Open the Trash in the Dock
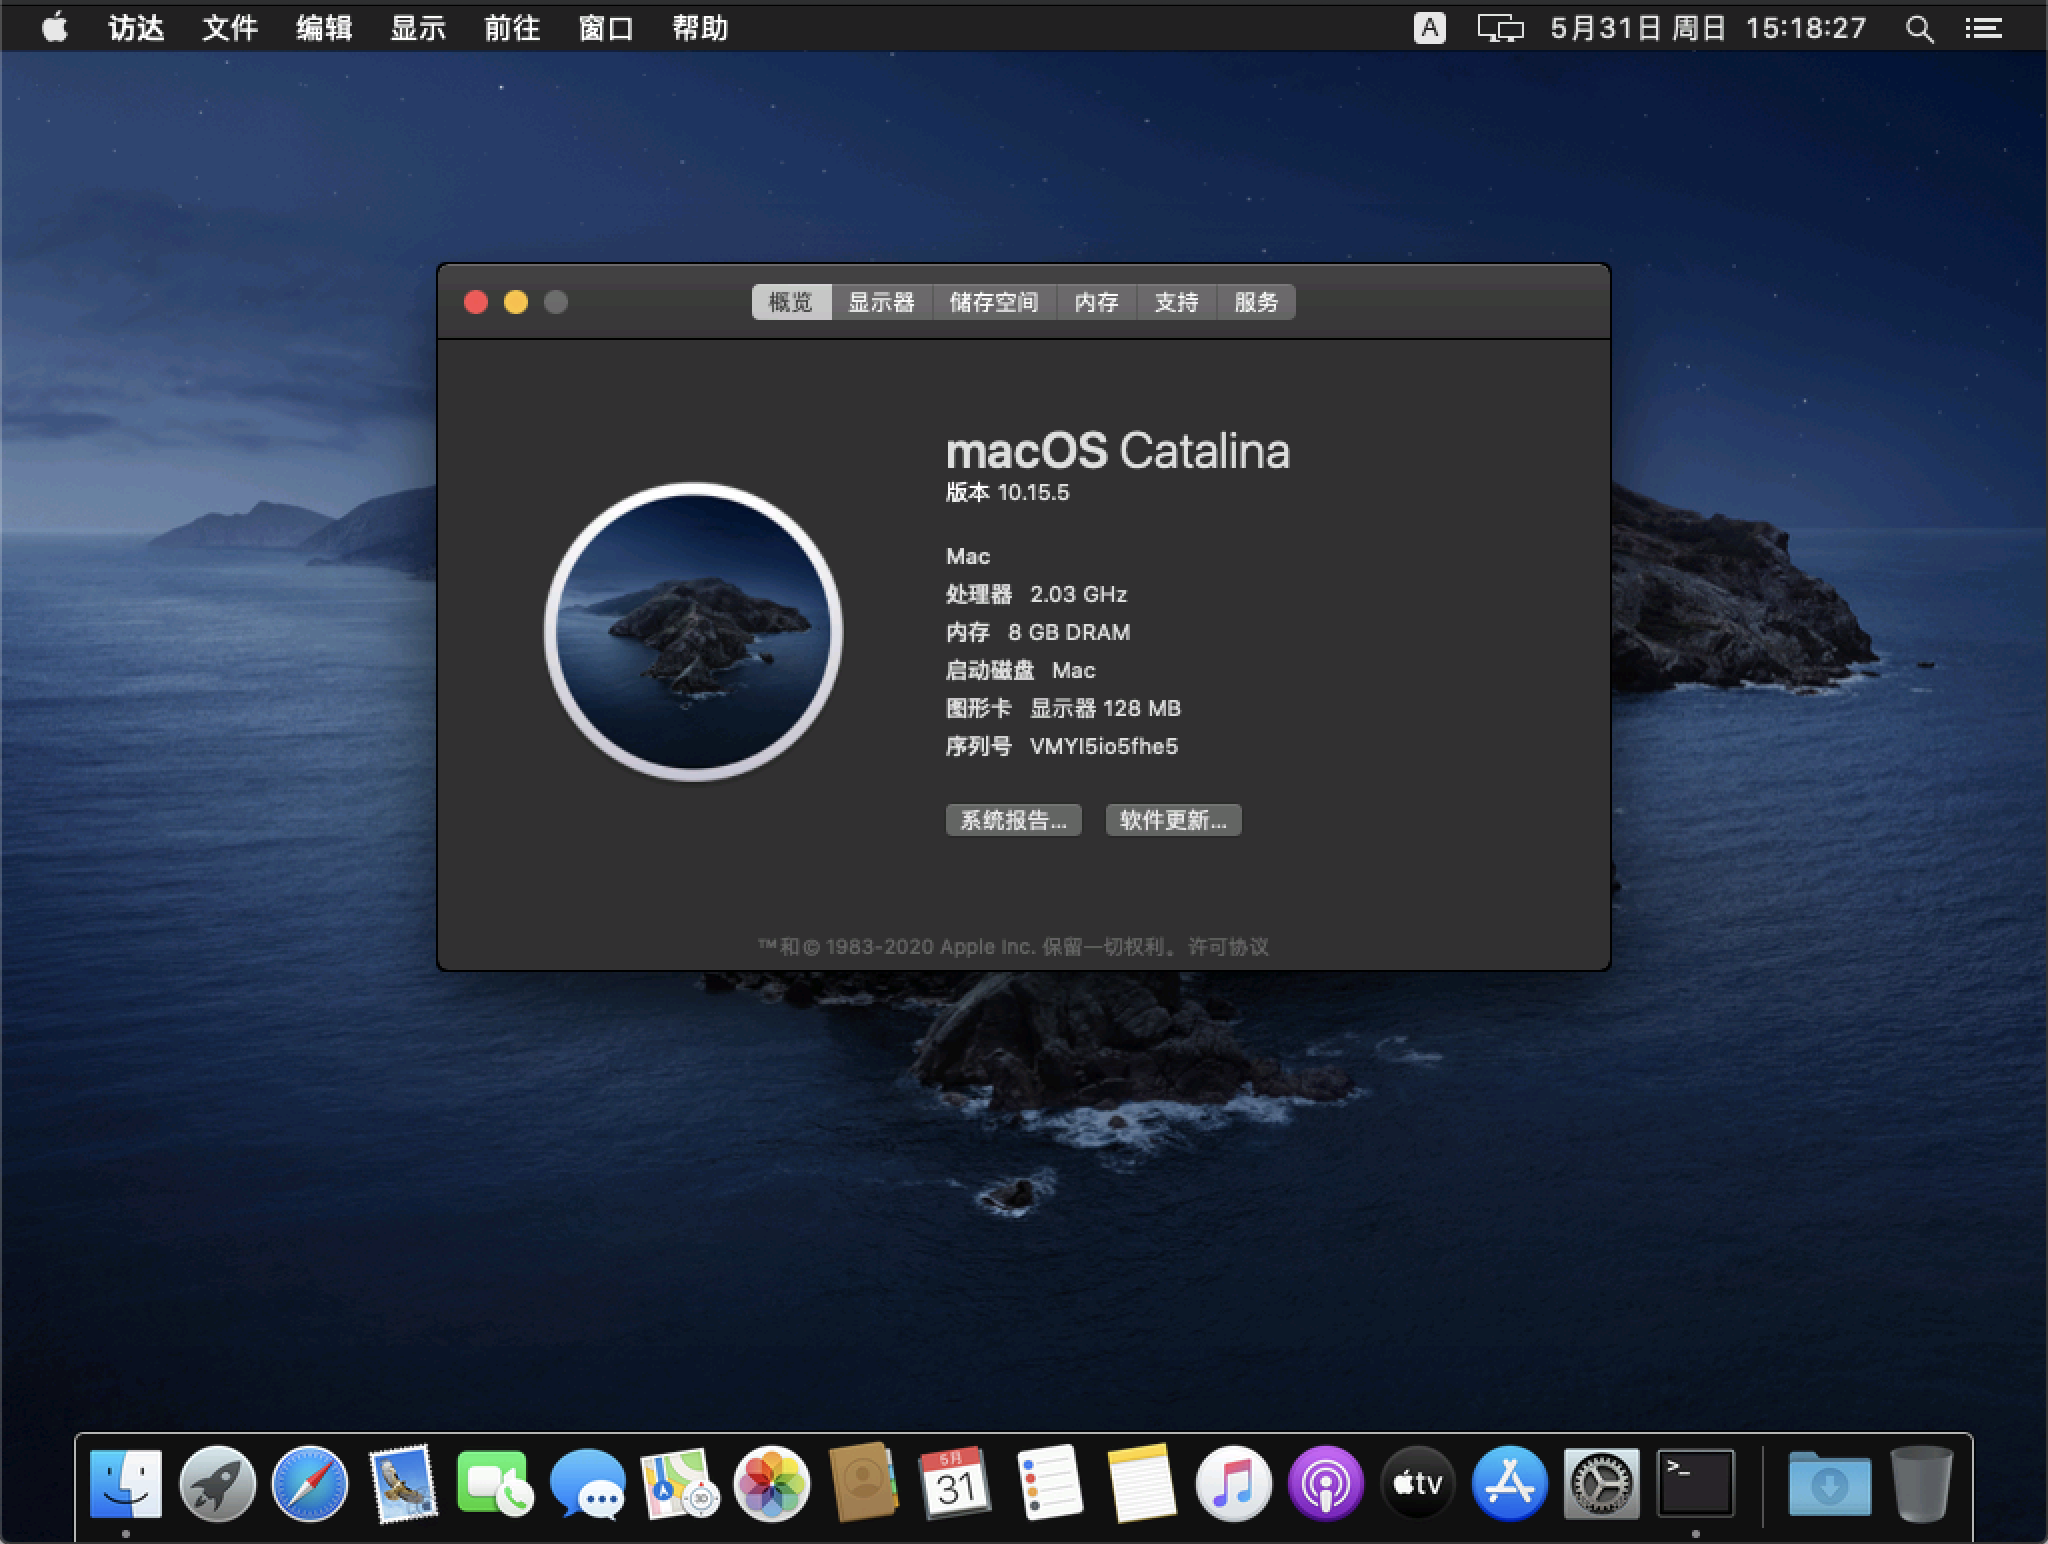This screenshot has height=1544, width=2048. 1921,1484
